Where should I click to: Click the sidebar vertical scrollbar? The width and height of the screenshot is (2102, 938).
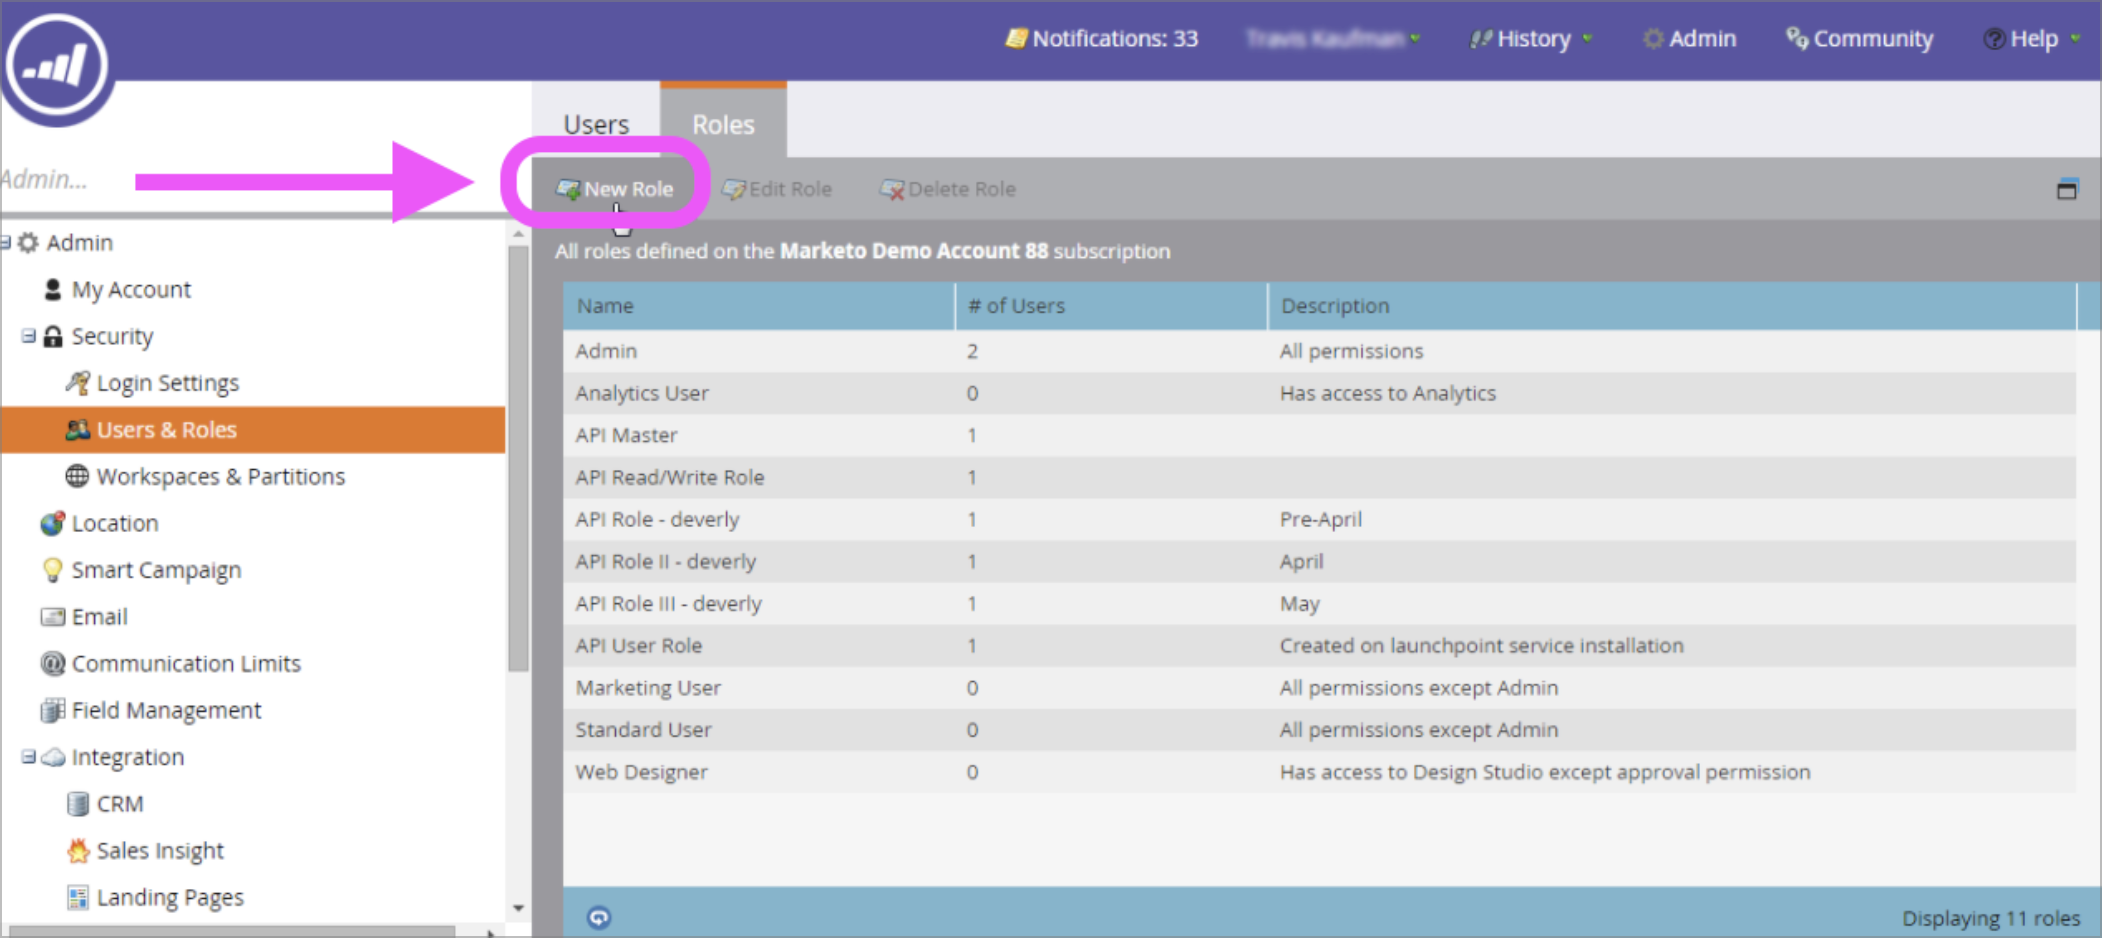[x=518, y=460]
